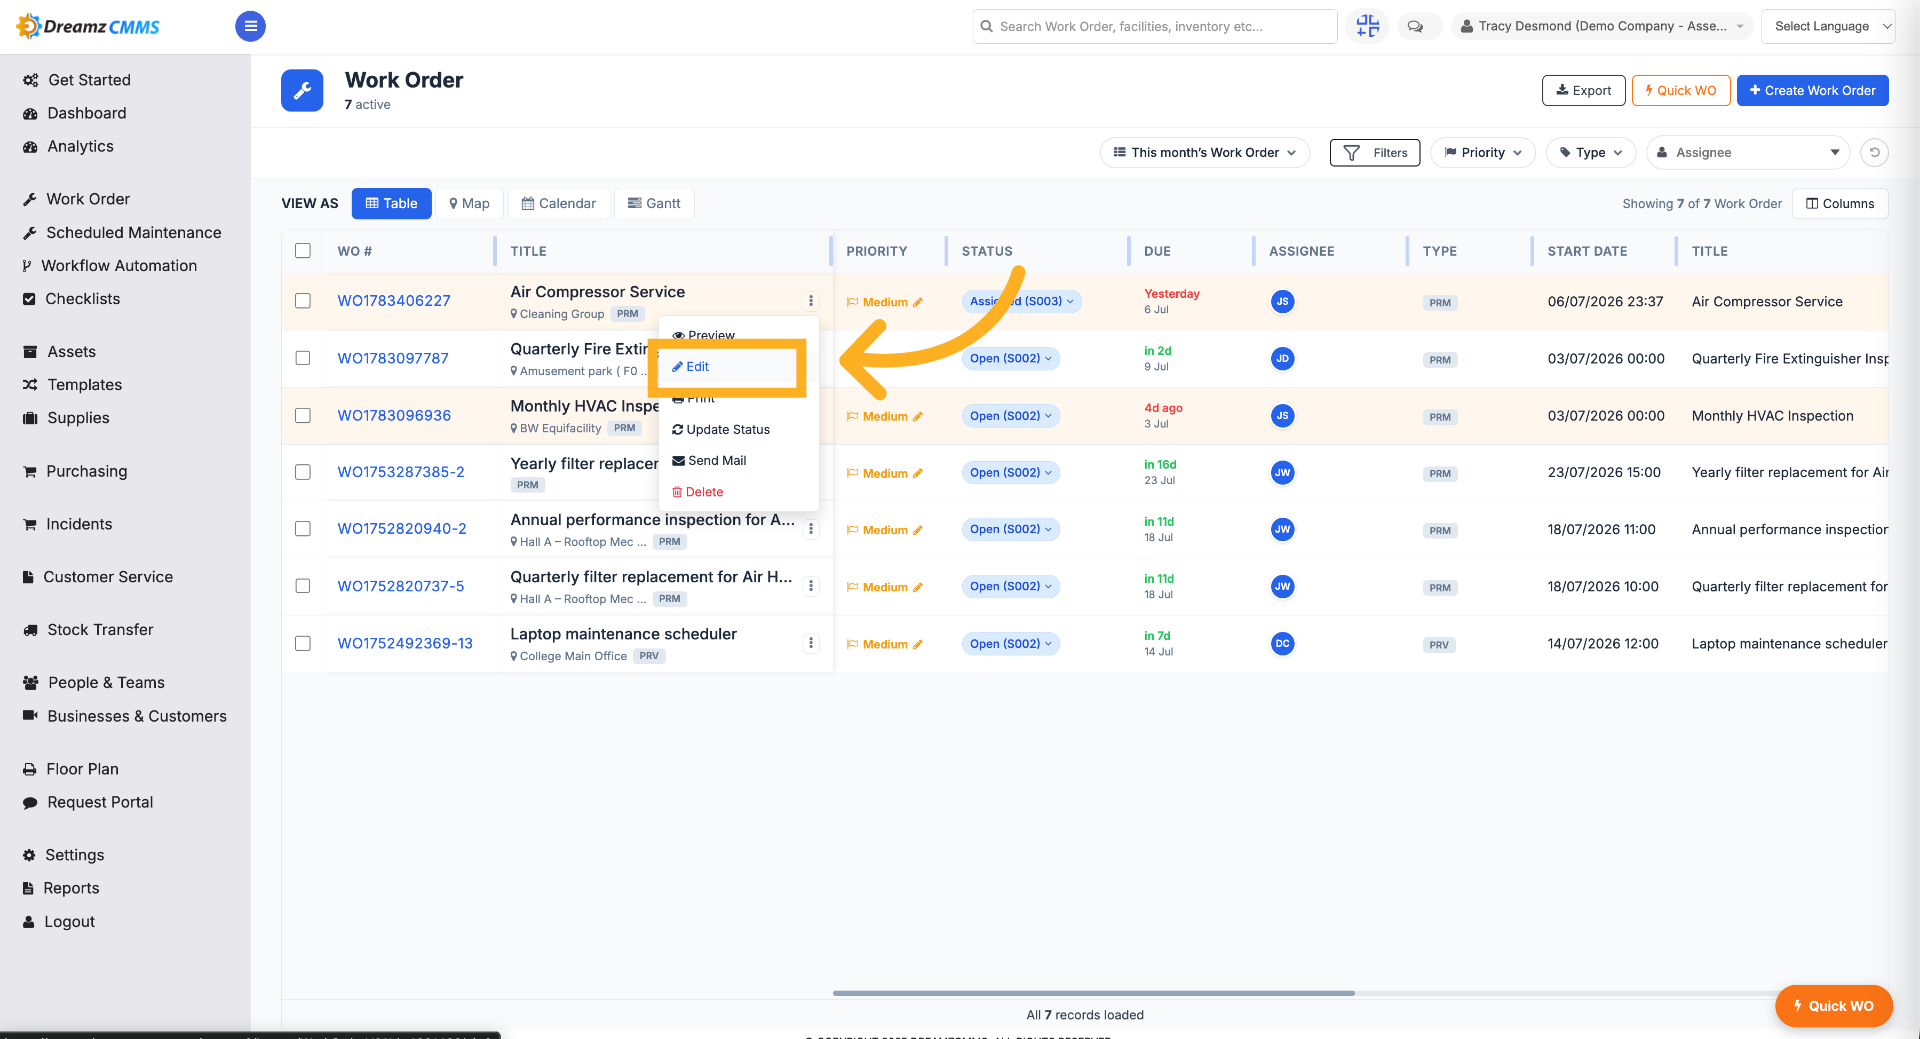This screenshot has height=1039, width=1920.
Task: Toggle the hamburger sidebar menu button
Action: (250, 26)
